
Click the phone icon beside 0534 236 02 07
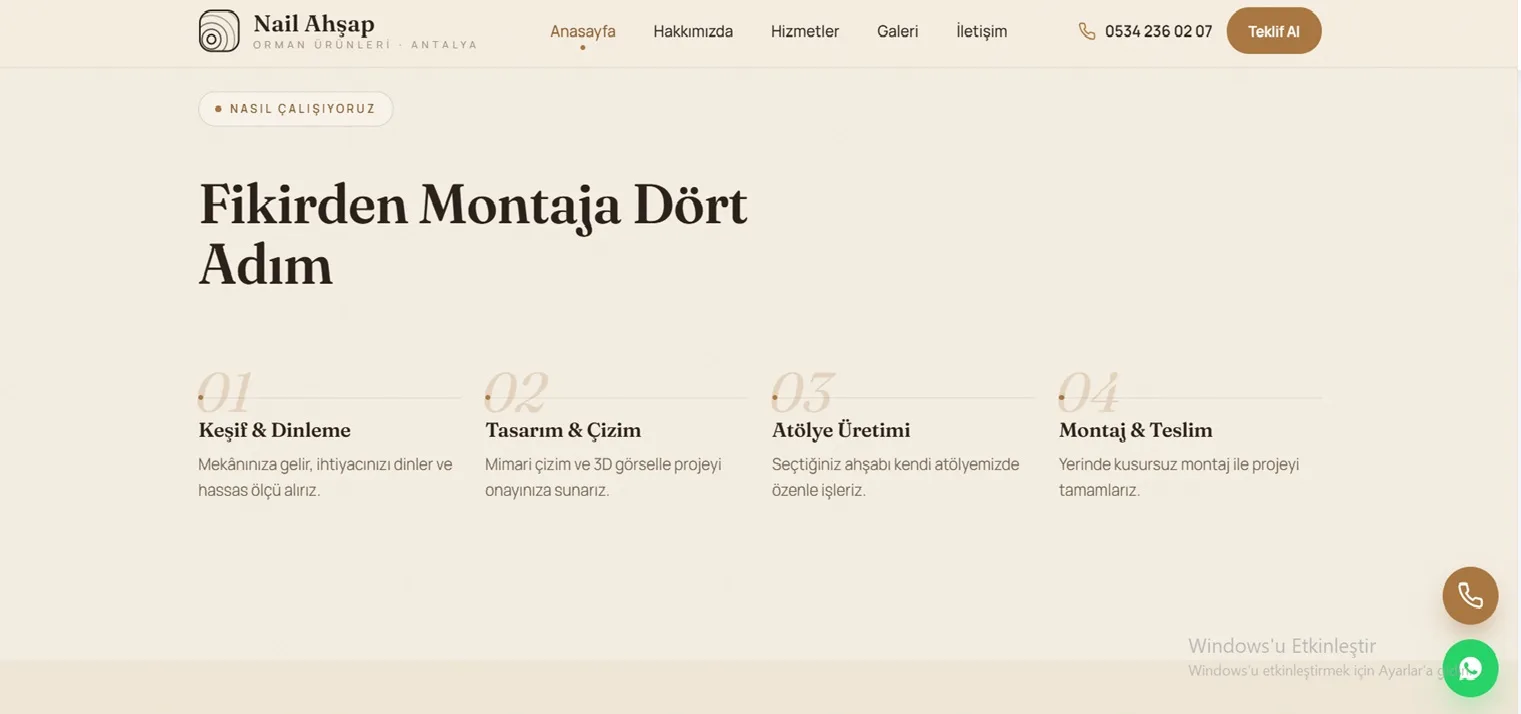1087,31
